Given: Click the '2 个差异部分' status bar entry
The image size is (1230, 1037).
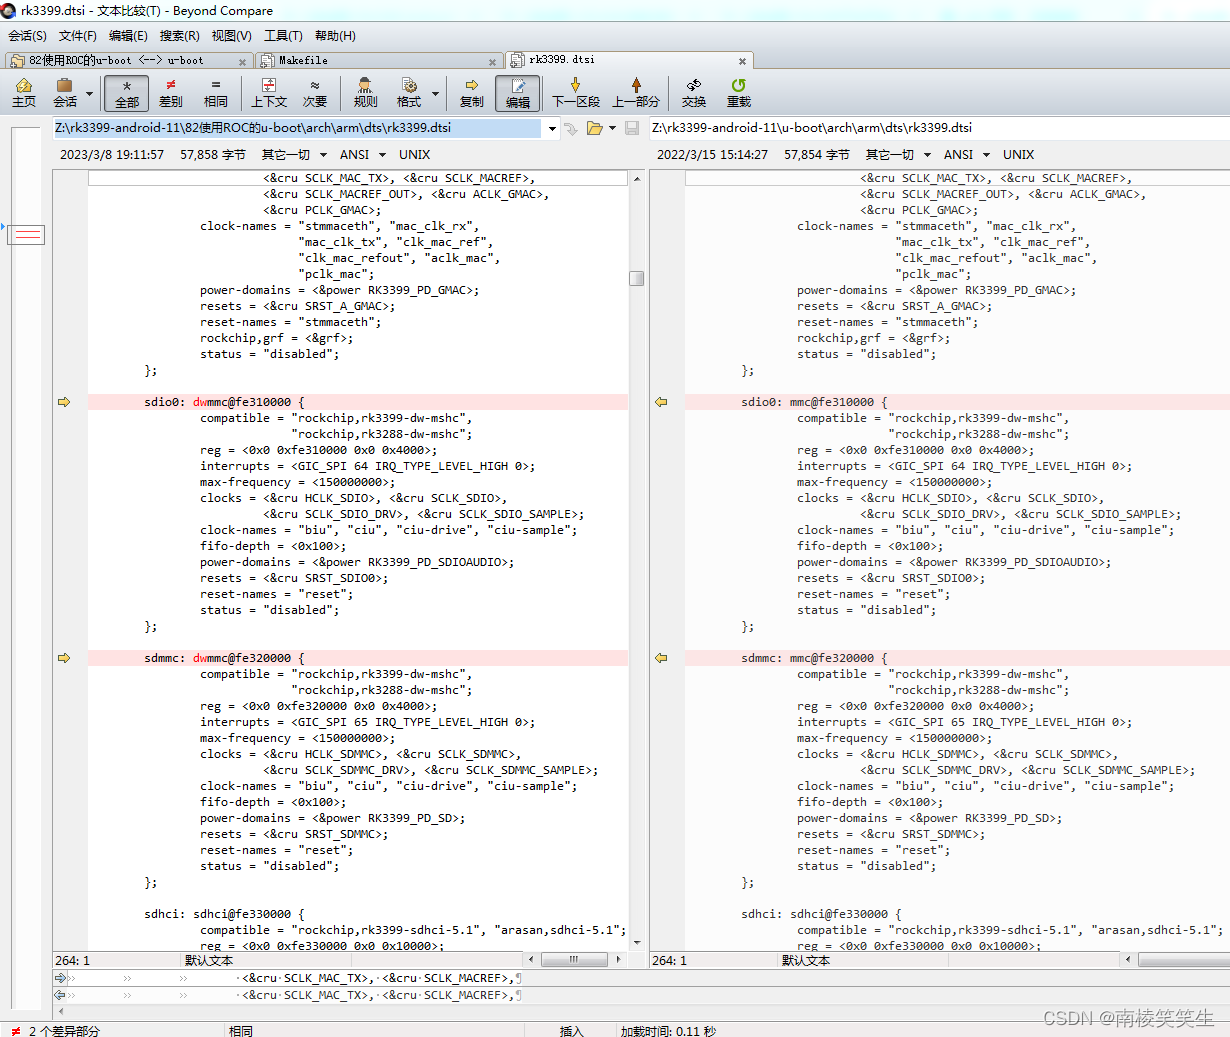Looking at the screenshot, I should coord(64,1031).
